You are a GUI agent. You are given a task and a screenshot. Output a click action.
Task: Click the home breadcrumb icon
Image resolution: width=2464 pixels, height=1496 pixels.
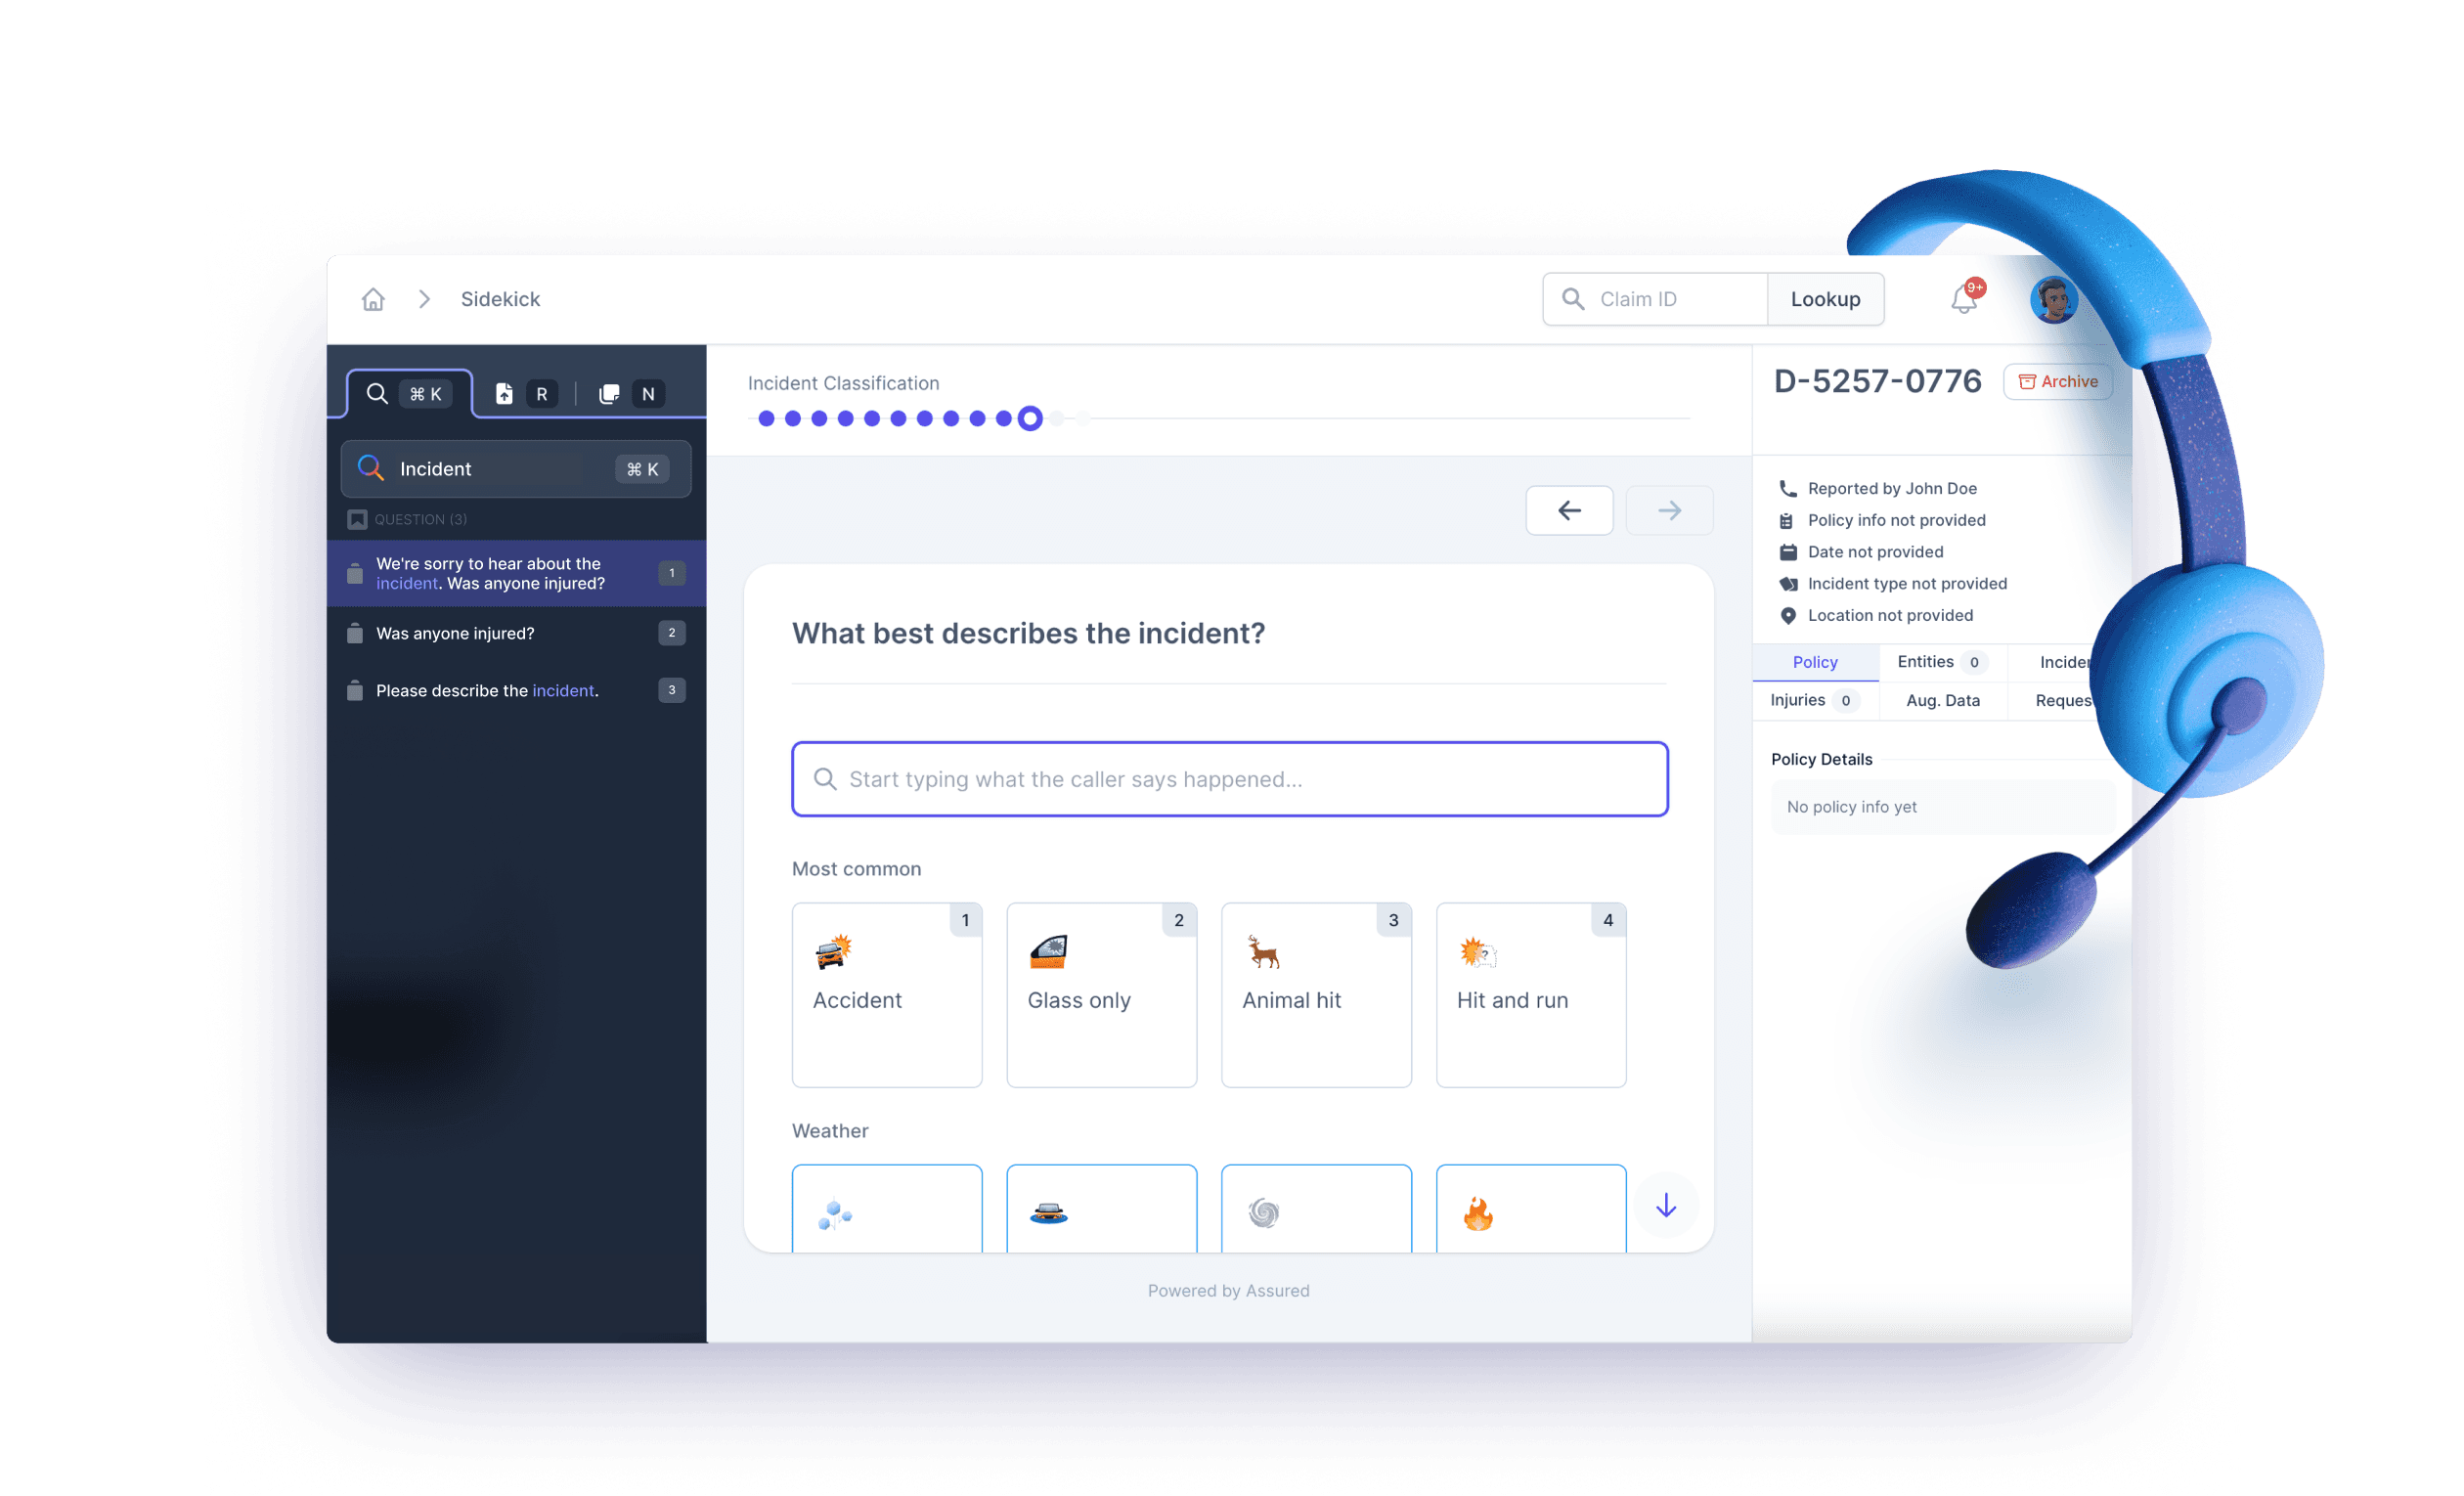click(372, 298)
